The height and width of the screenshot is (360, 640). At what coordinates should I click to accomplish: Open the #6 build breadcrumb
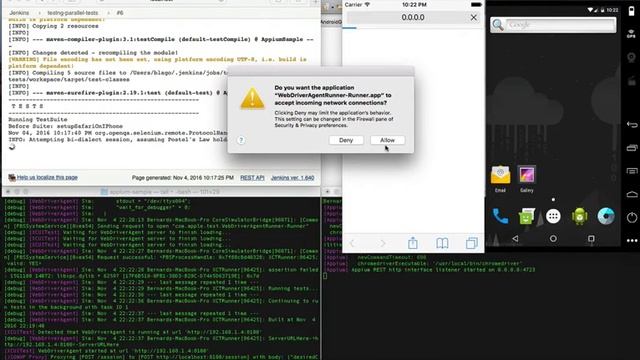[120, 13]
